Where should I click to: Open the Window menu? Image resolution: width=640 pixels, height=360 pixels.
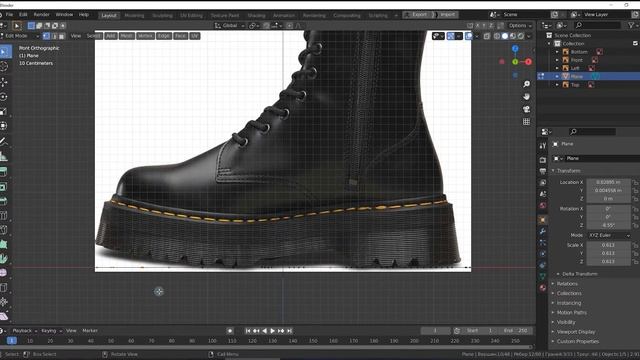tap(64, 15)
